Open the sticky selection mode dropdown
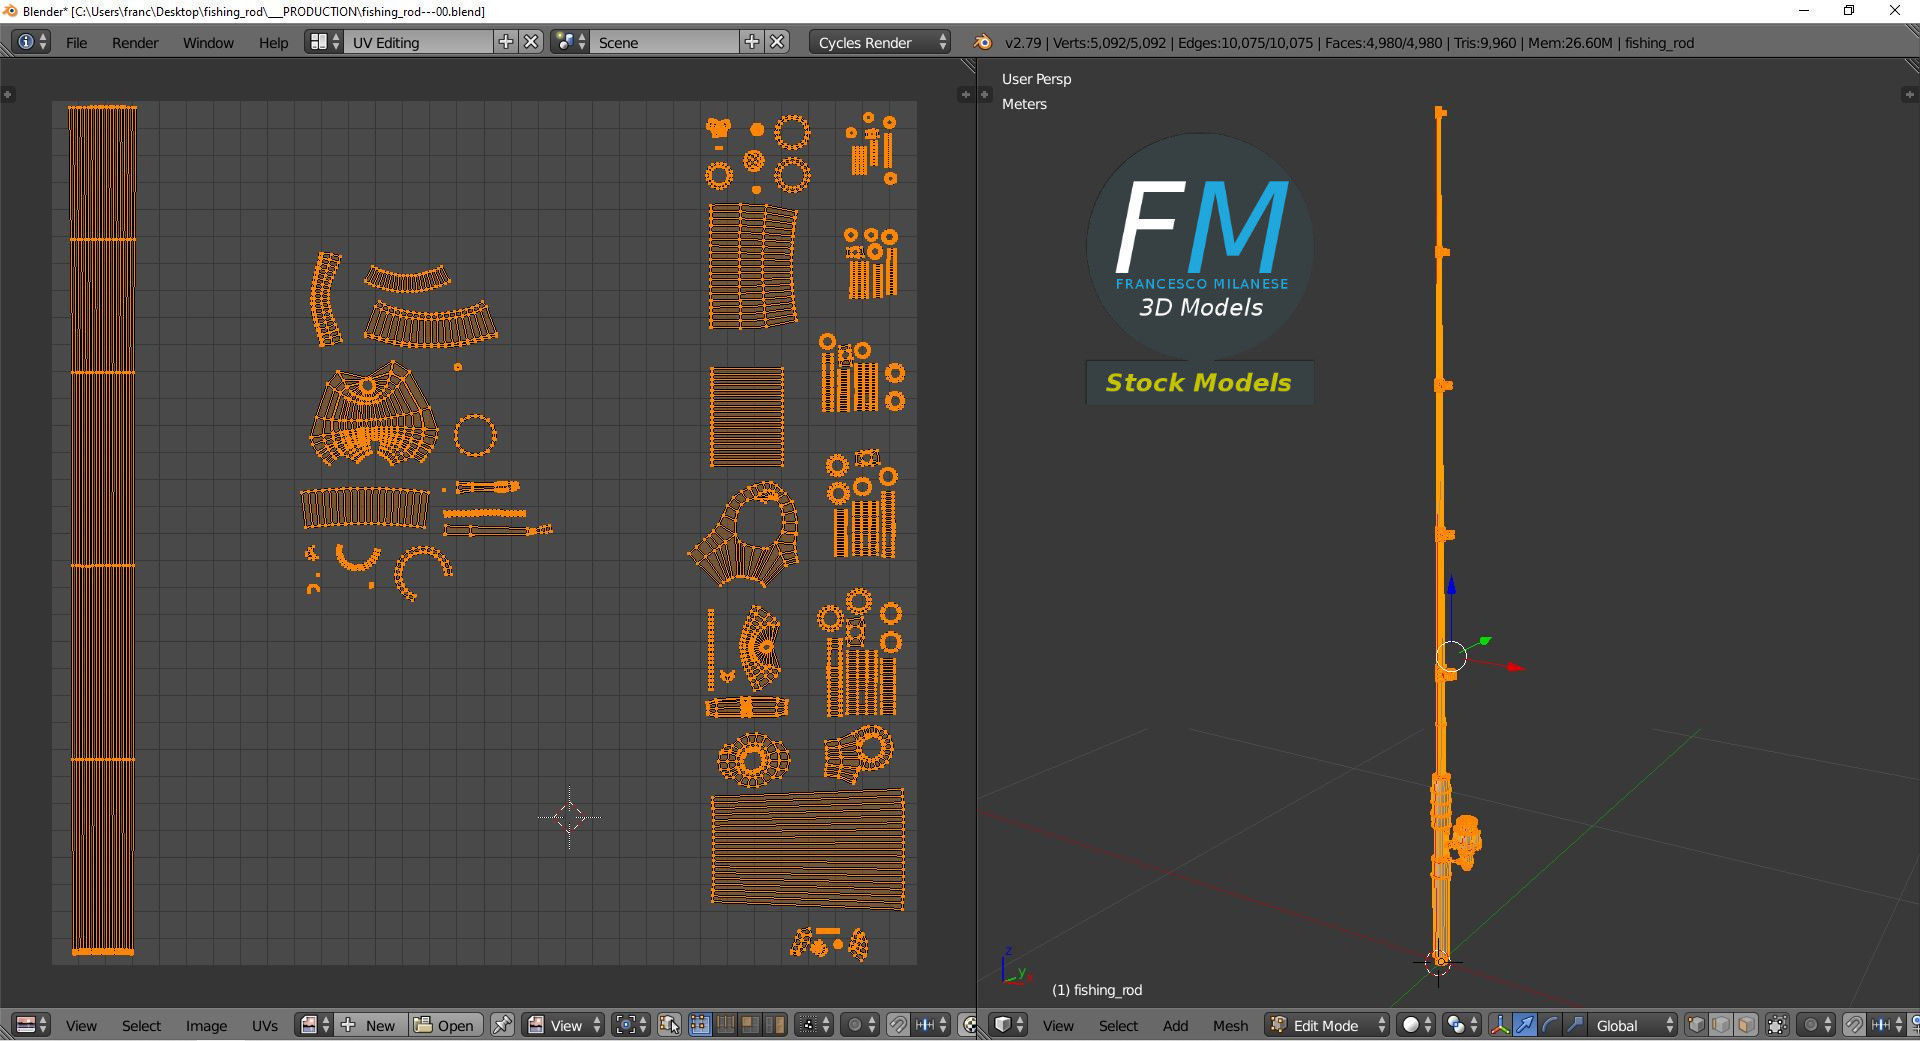The width and height of the screenshot is (1920, 1041). 814,1025
